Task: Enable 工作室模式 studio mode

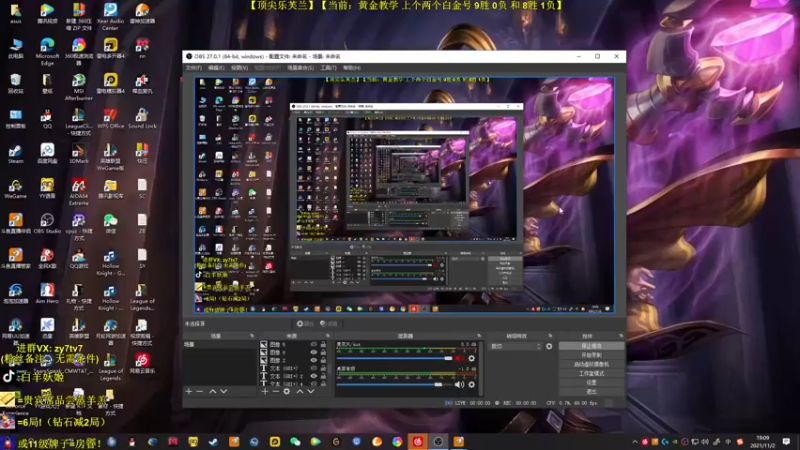Action: pyautogui.click(x=591, y=373)
